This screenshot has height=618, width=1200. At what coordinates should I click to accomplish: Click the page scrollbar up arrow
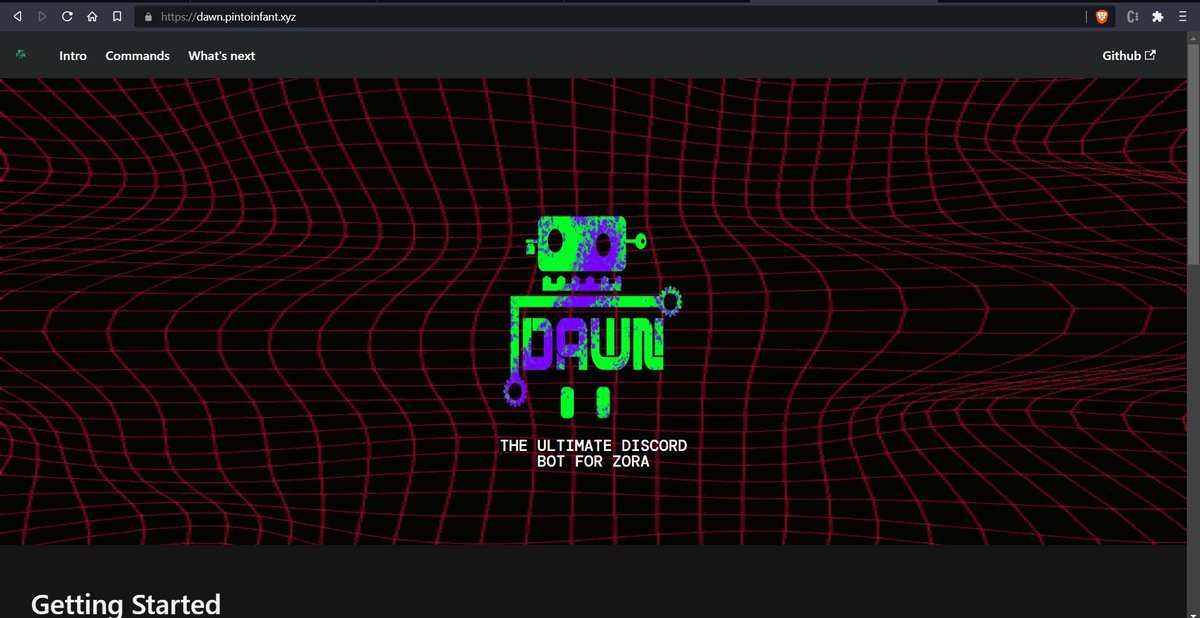tap(1193, 38)
